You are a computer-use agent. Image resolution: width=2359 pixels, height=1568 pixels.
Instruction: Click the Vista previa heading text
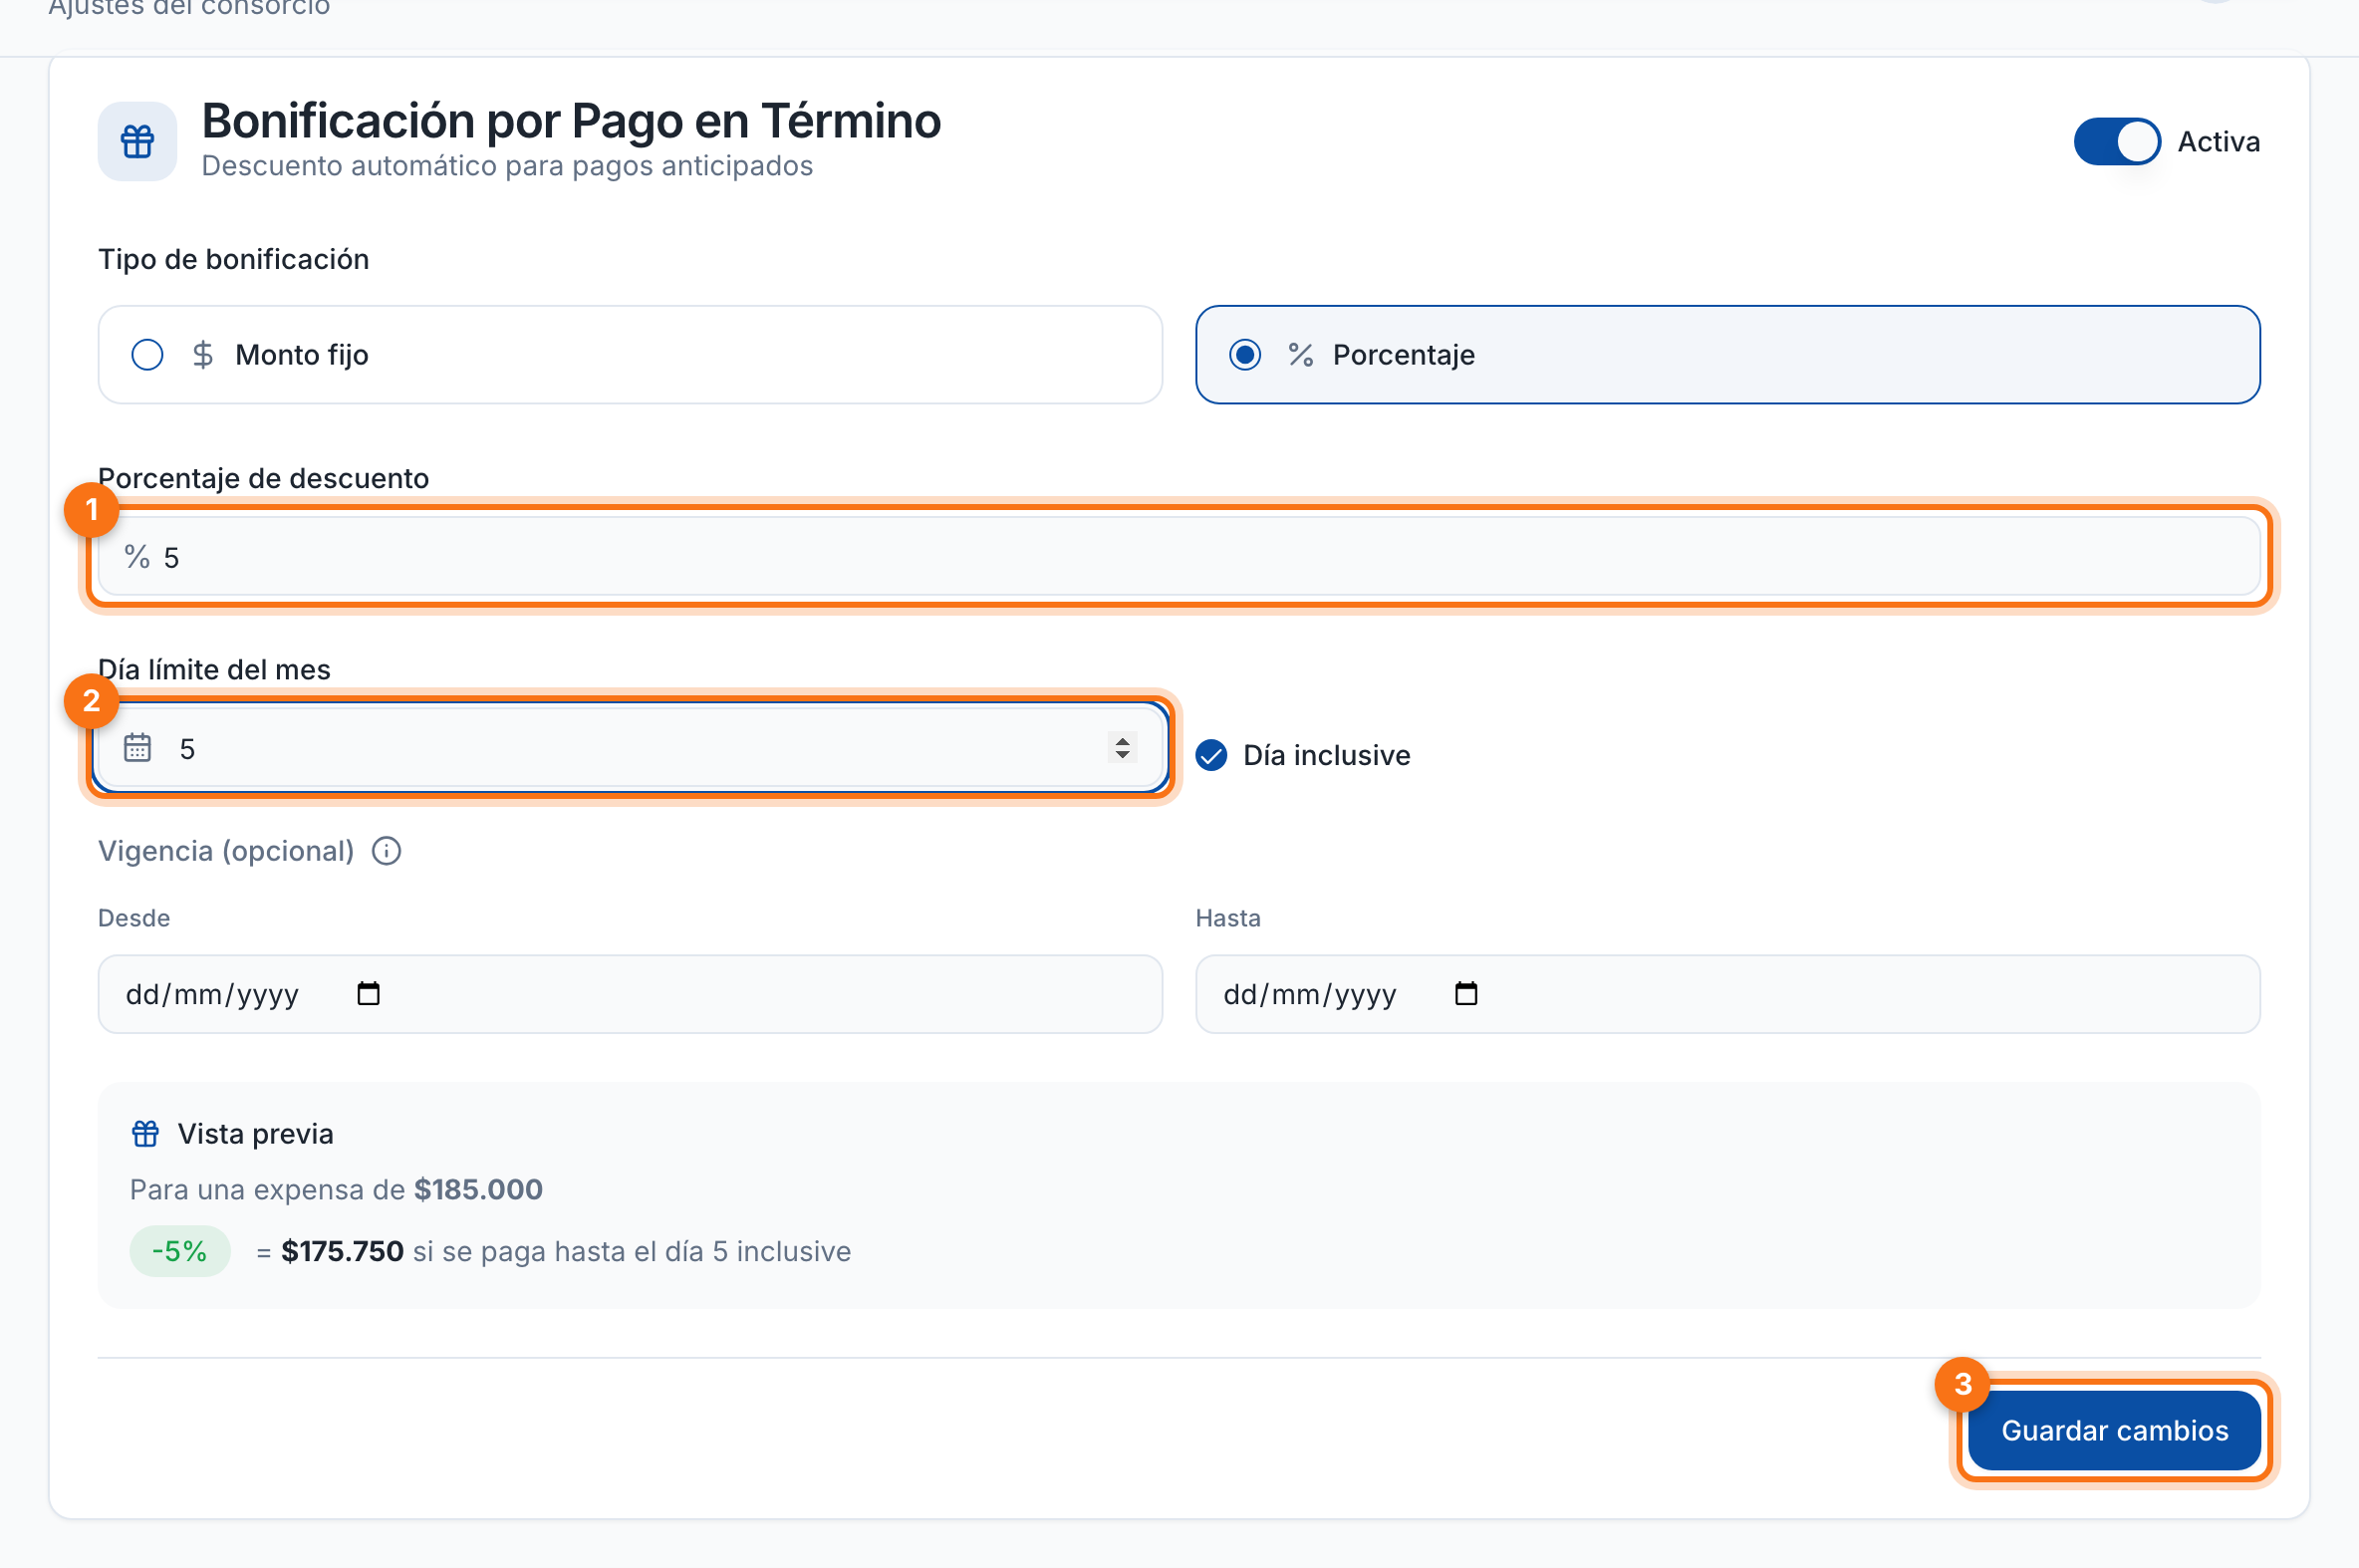click(256, 1134)
